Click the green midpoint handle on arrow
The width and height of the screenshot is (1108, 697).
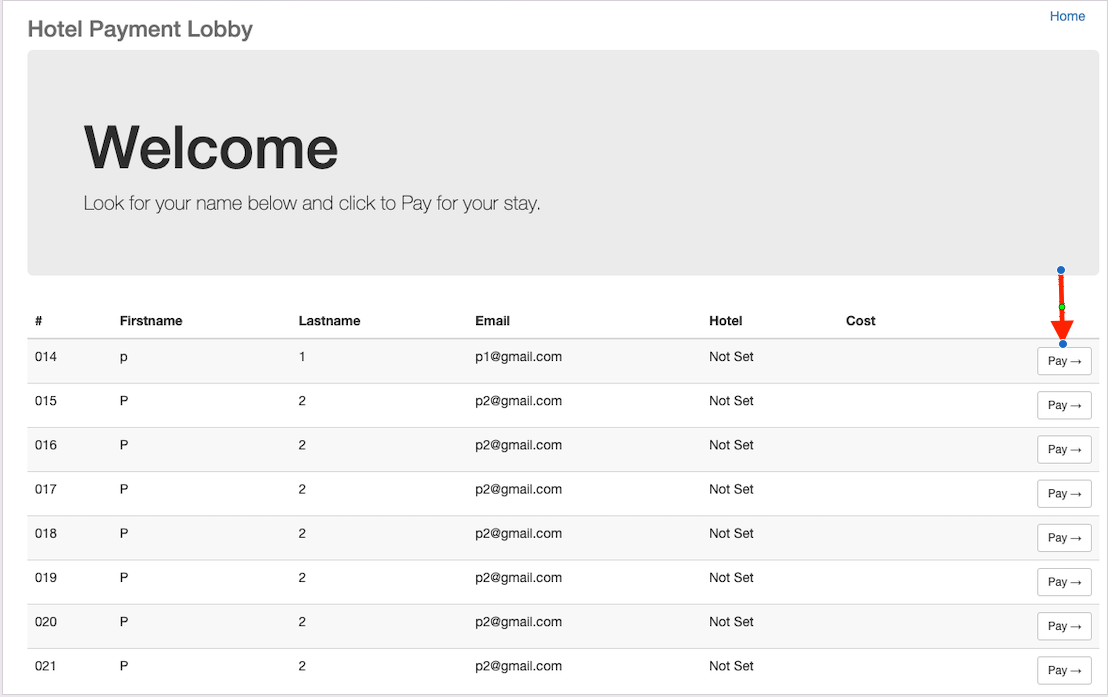[1062, 307]
